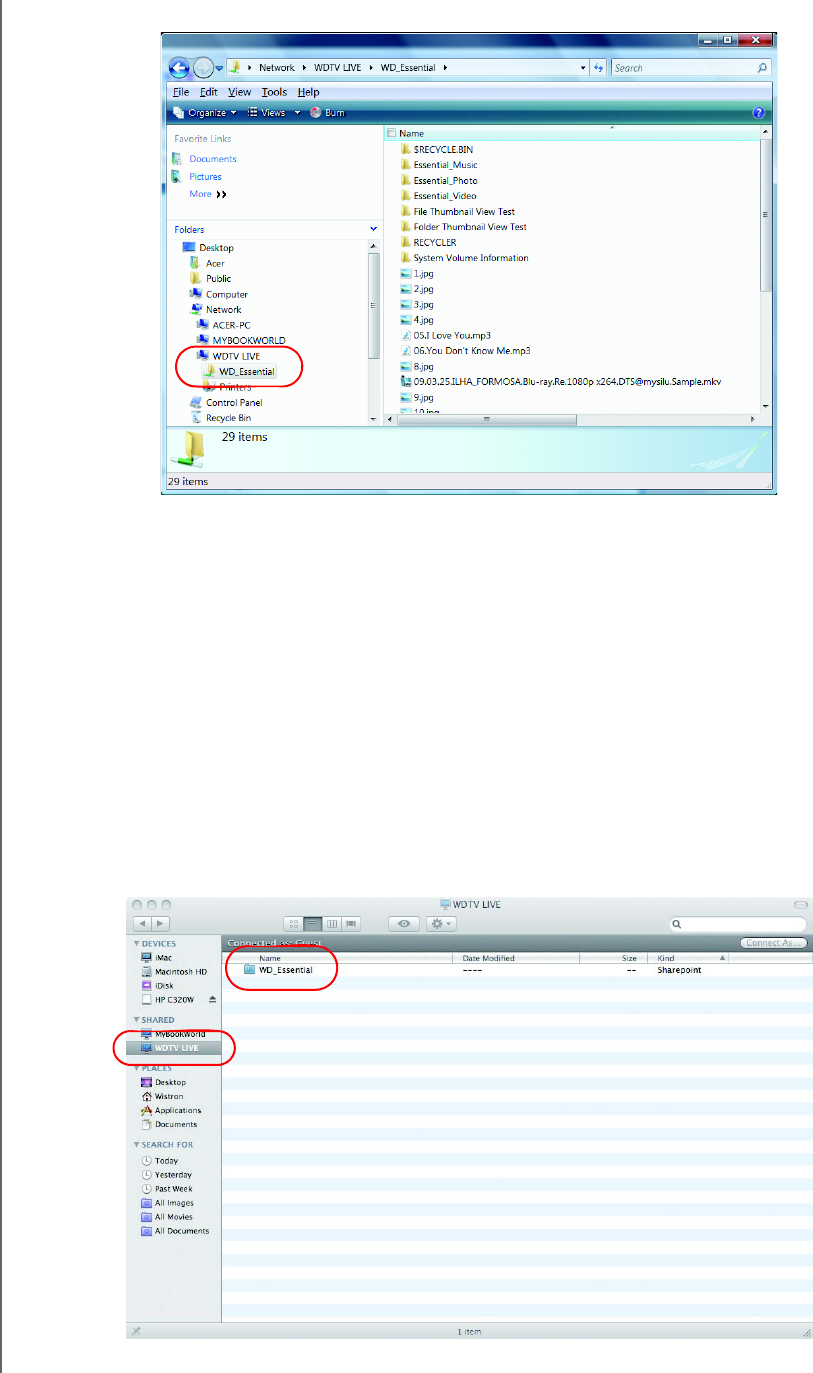The image size is (813, 1373).
Task: Open the Pictures favorite link
Action: coord(205,177)
